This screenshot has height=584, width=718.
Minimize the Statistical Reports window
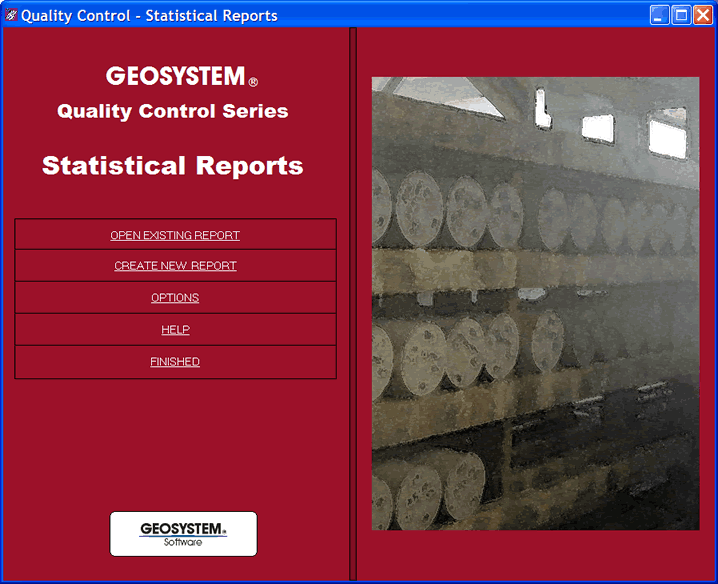pyautogui.click(x=659, y=15)
